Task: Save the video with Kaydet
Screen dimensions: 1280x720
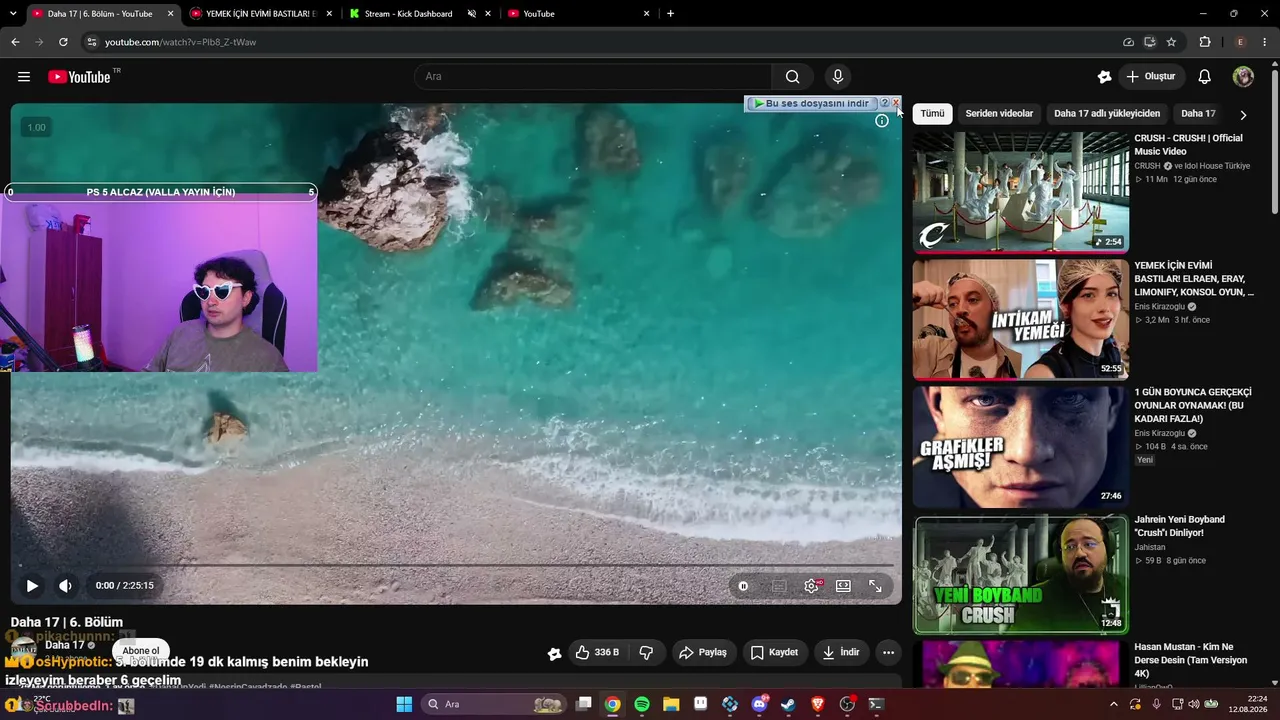Action: click(774, 652)
